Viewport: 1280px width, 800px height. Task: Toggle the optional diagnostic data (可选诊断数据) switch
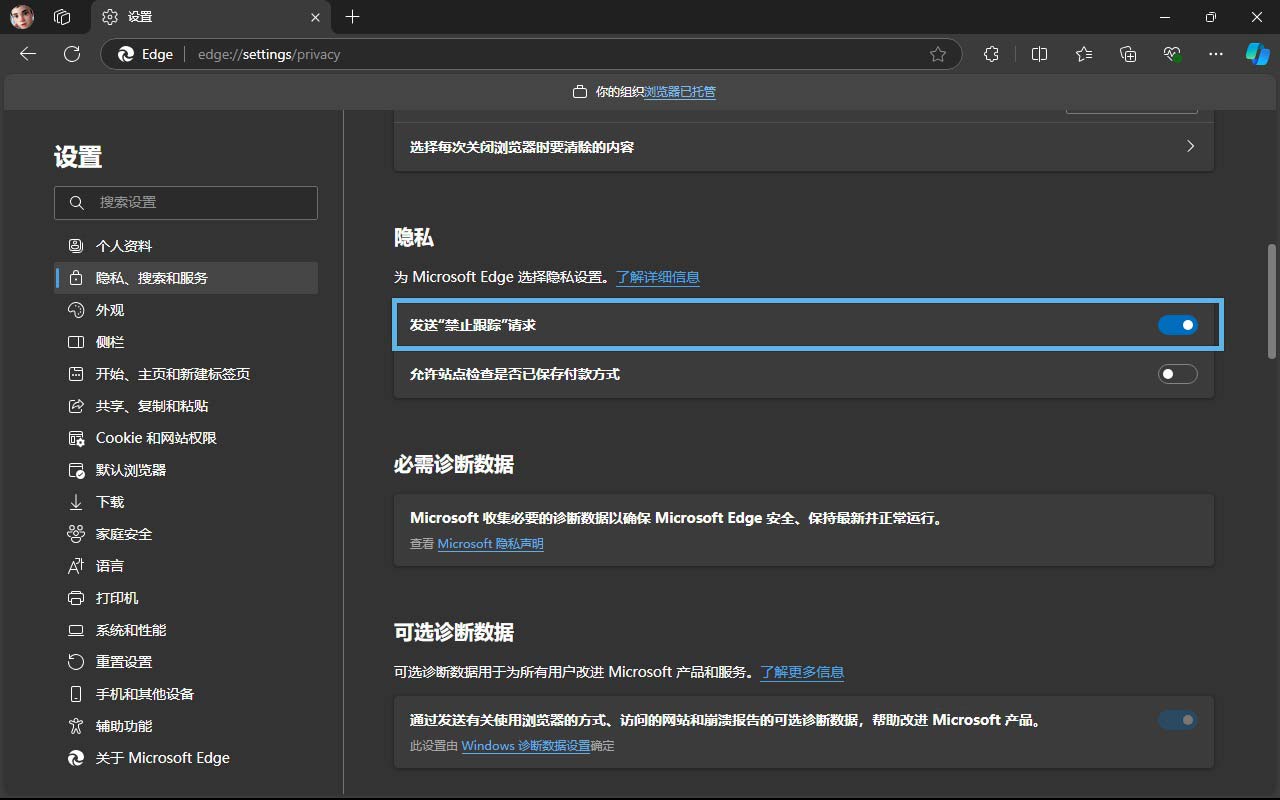[x=1177, y=720]
